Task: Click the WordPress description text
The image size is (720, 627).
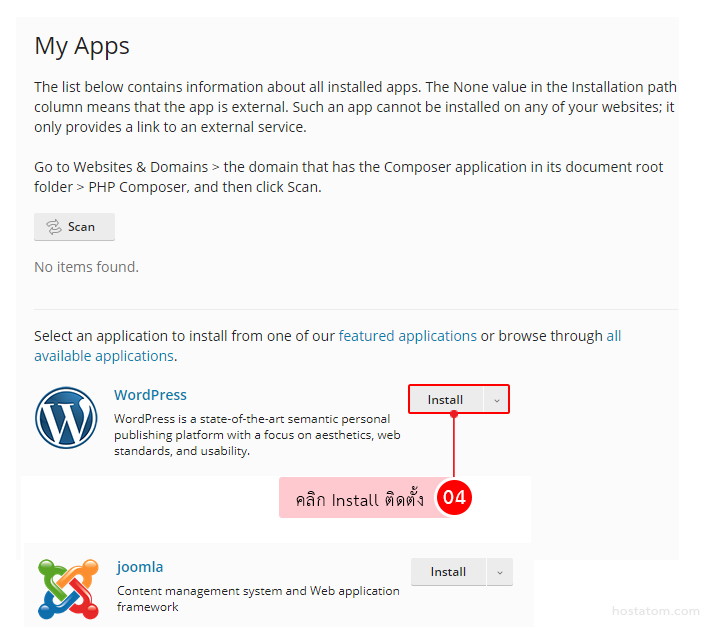Action: (x=257, y=435)
